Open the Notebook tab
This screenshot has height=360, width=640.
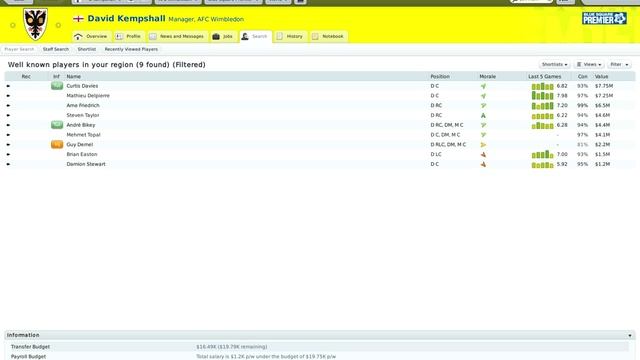tap(328, 36)
